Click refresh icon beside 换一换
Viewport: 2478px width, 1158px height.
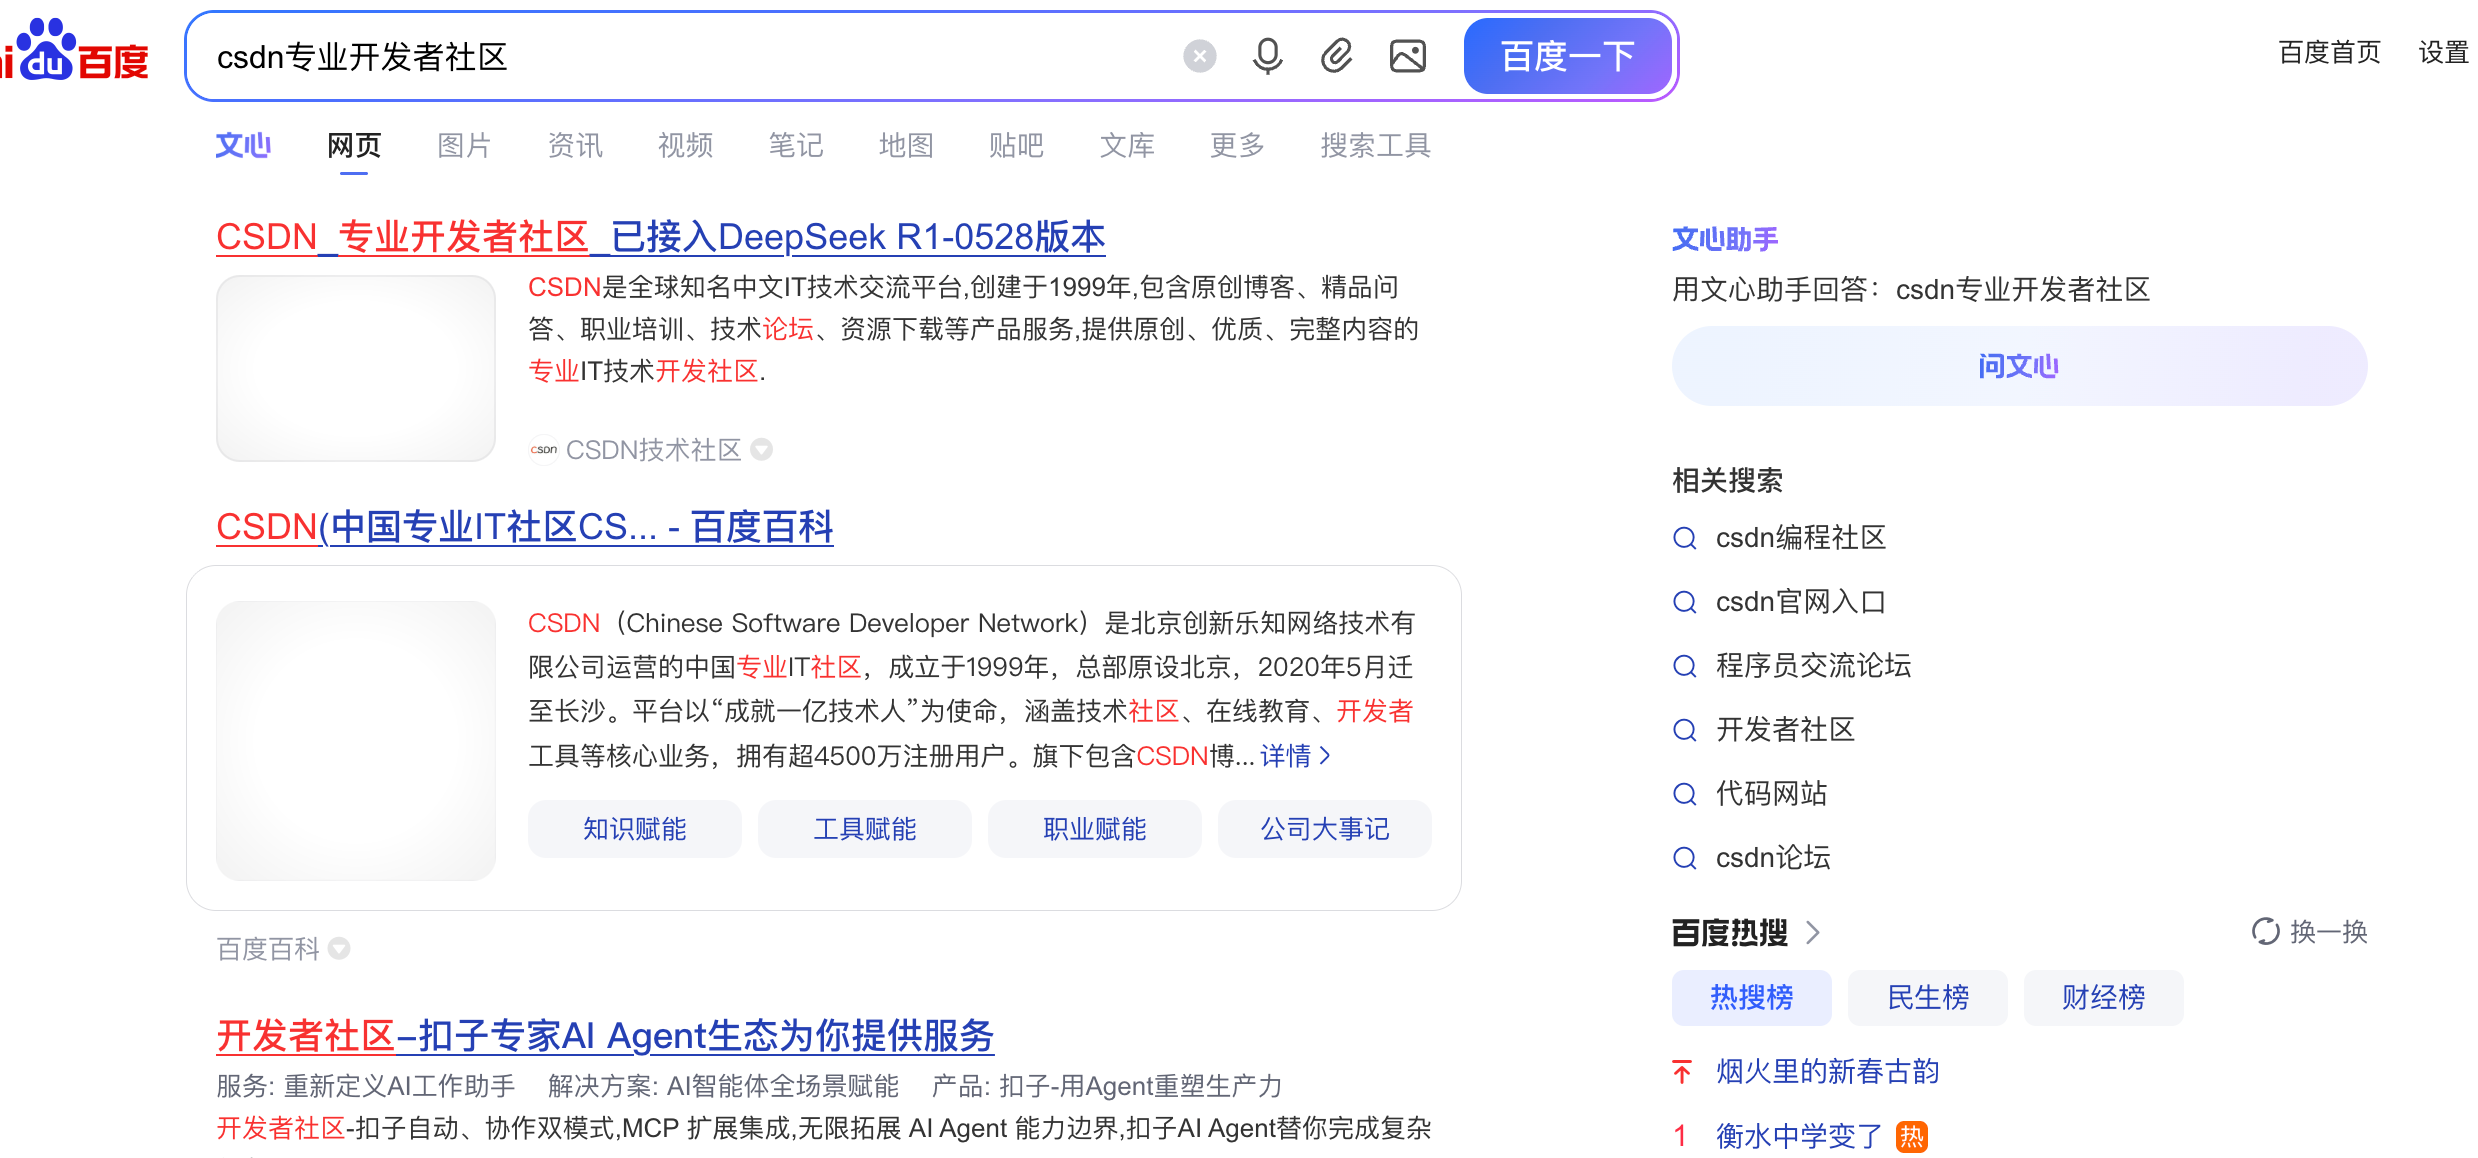coord(2264,931)
